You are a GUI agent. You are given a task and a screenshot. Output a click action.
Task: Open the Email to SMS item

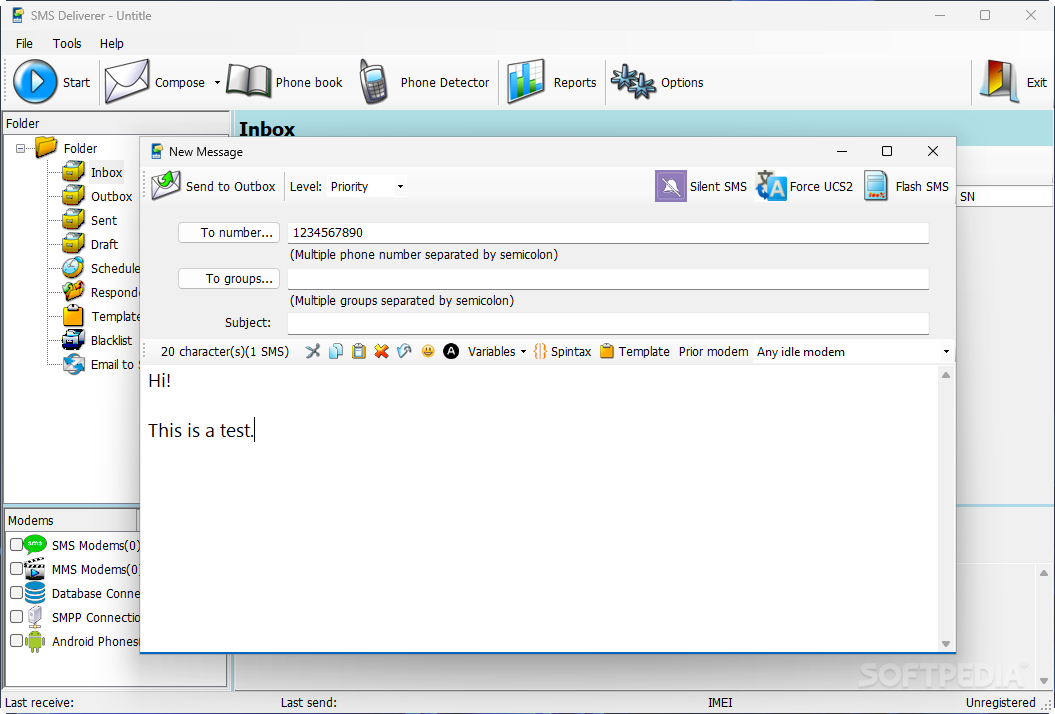115,365
